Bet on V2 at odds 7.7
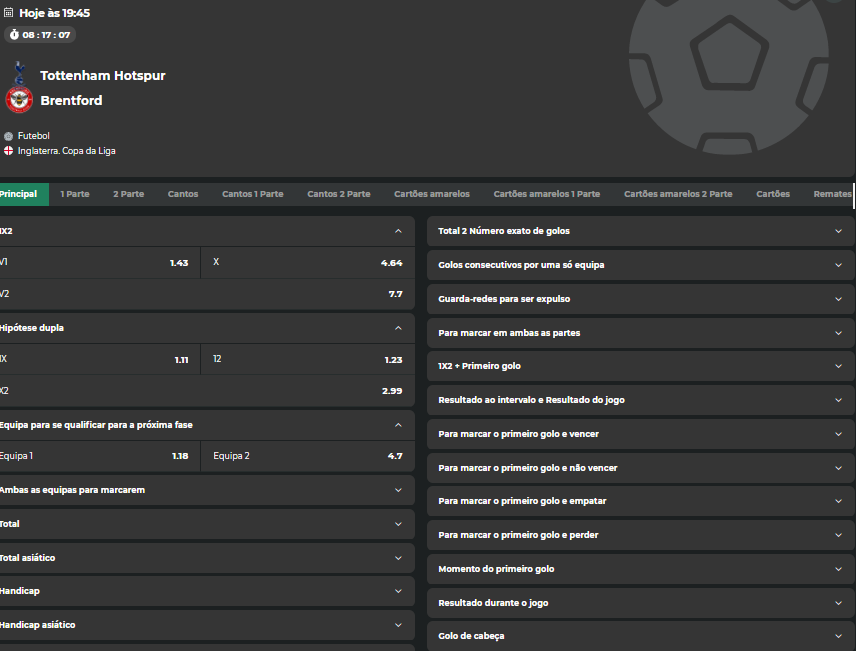This screenshot has height=651, width=856. [x=207, y=294]
